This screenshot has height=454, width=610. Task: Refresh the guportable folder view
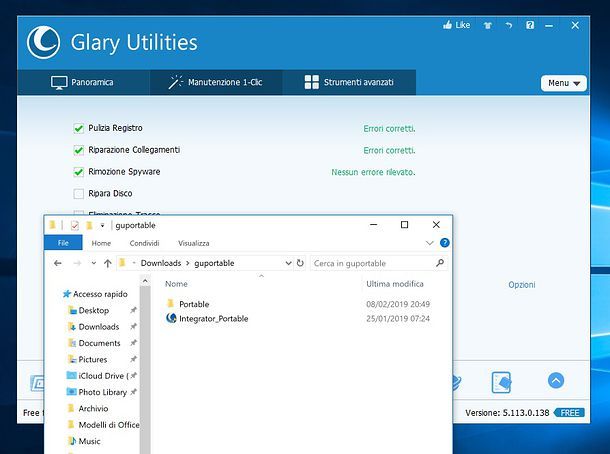tap(300, 263)
